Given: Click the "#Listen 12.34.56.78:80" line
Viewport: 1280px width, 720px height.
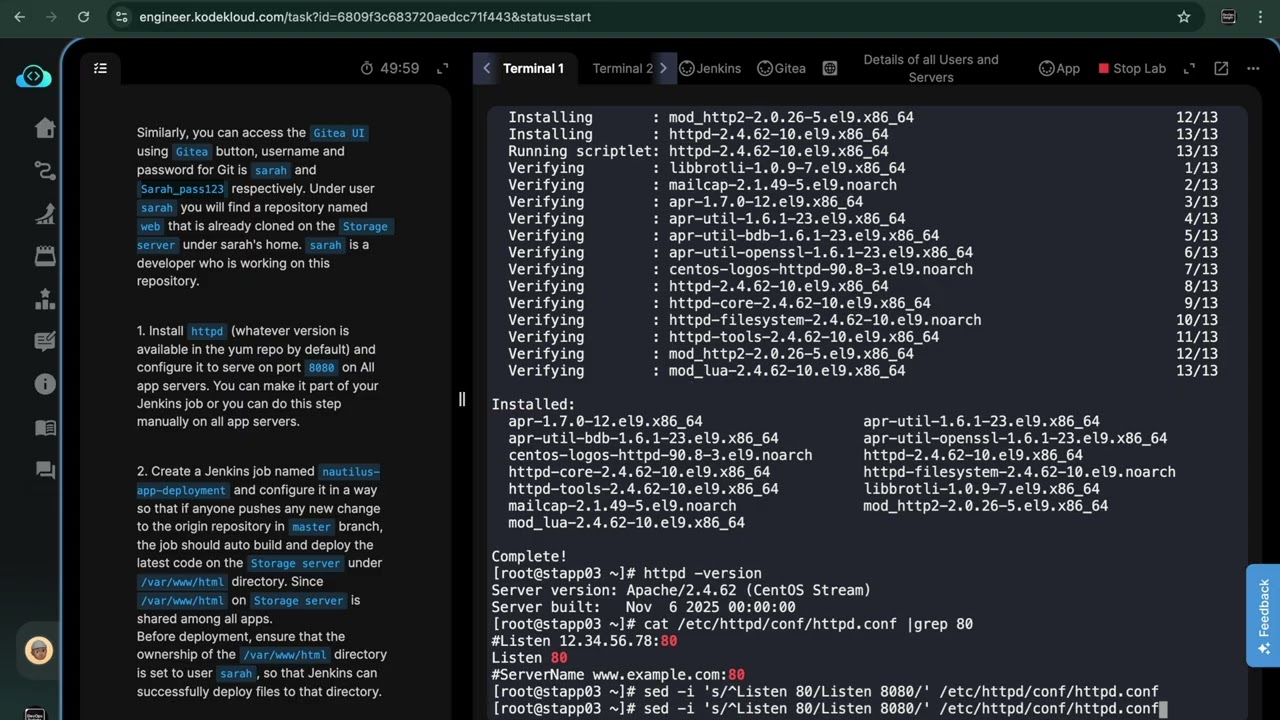Looking at the screenshot, I should [x=584, y=641].
